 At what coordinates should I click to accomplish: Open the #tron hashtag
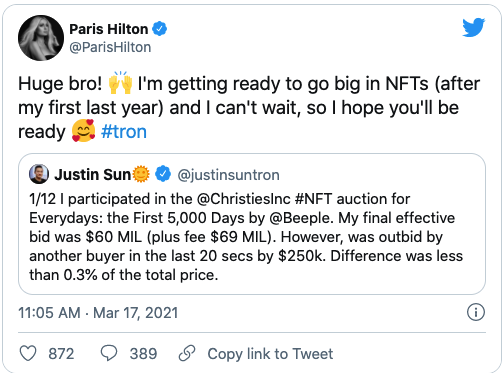[x=124, y=132]
